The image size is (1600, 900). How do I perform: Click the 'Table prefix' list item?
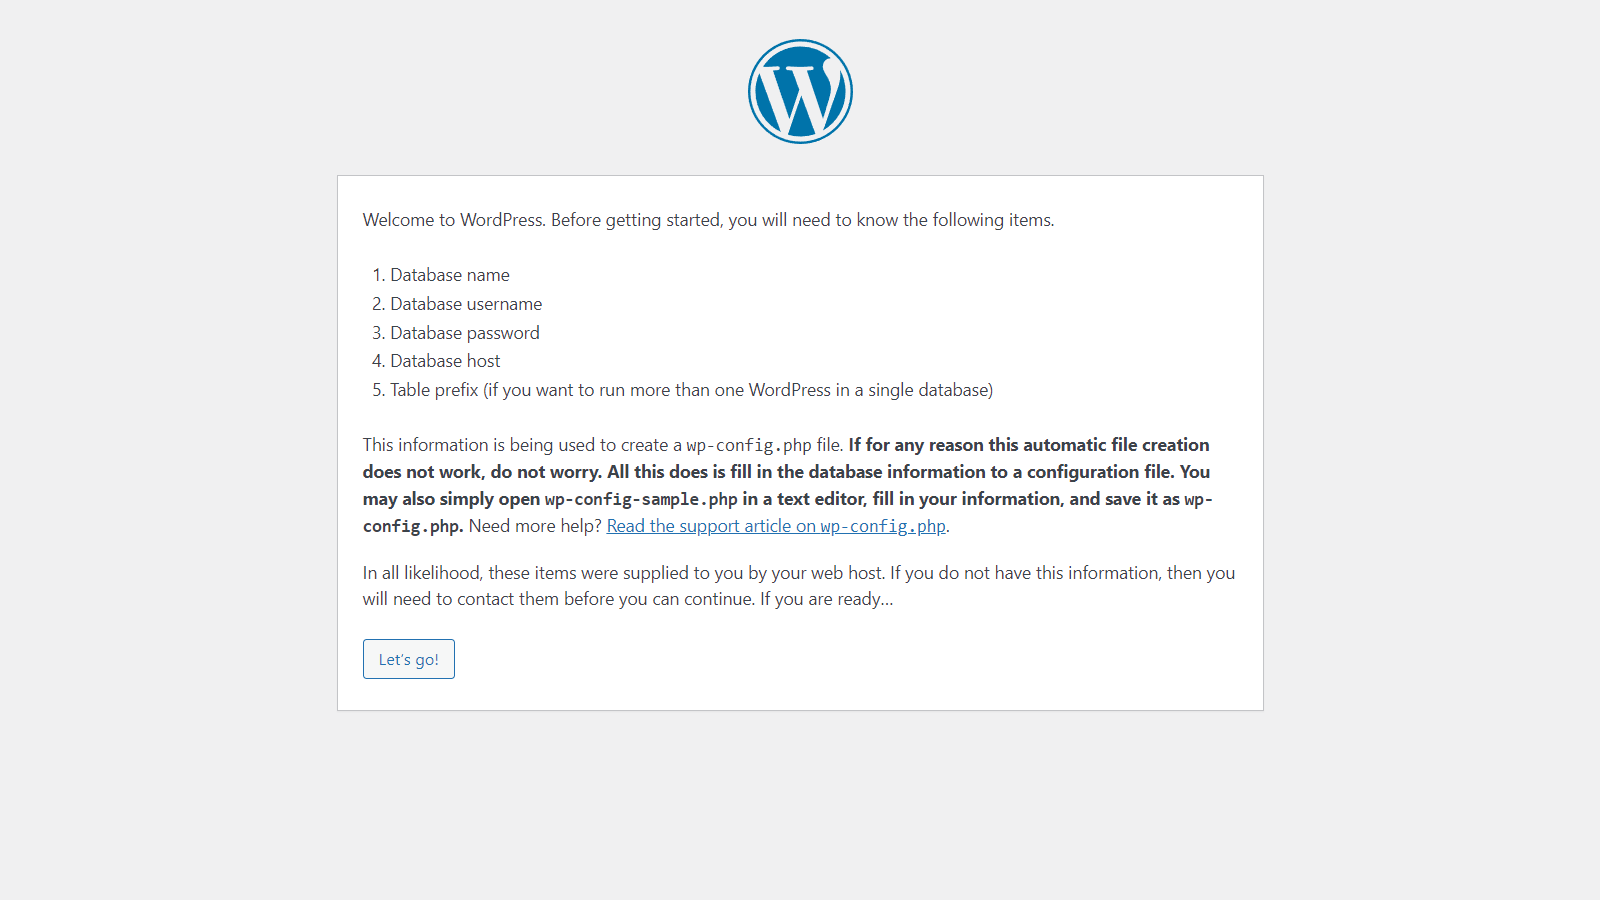pyautogui.click(x=691, y=390)
